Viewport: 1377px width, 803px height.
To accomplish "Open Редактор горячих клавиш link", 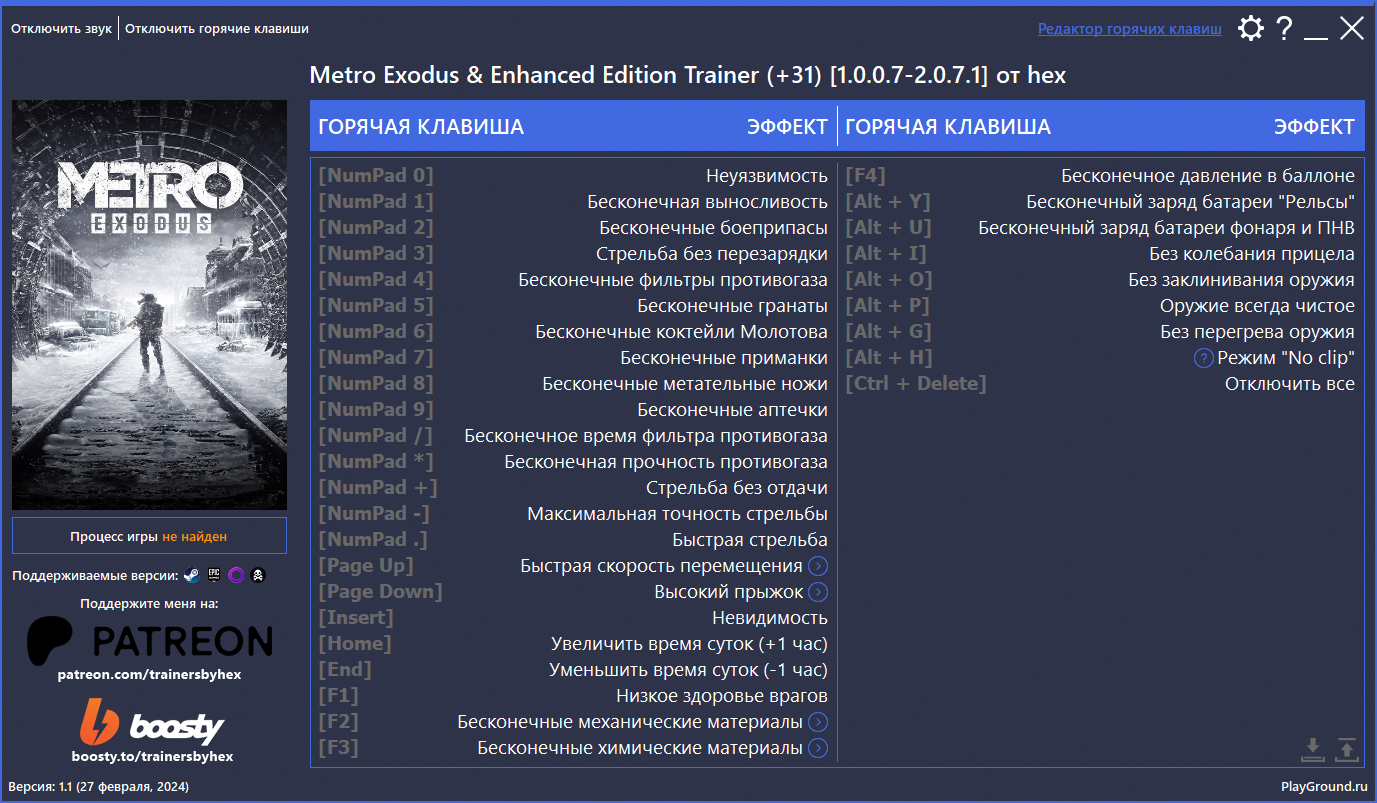I will click(x=1130, y=29).
